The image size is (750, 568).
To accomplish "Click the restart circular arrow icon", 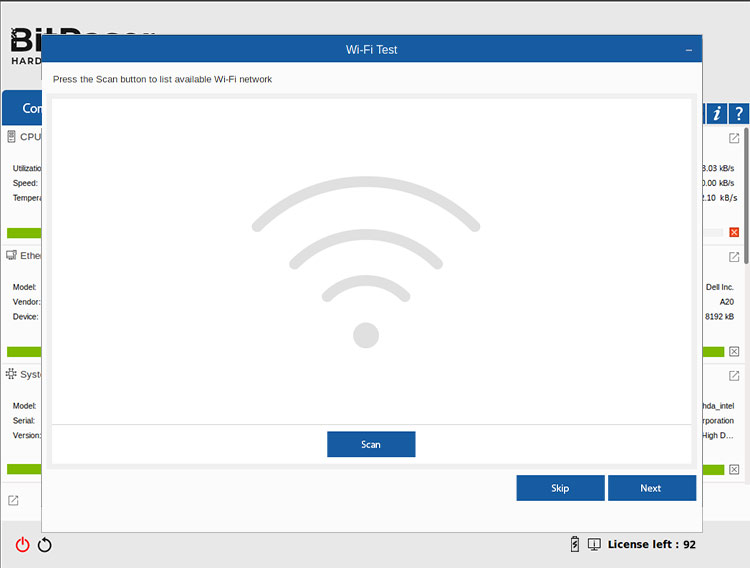I will [45, 545].
